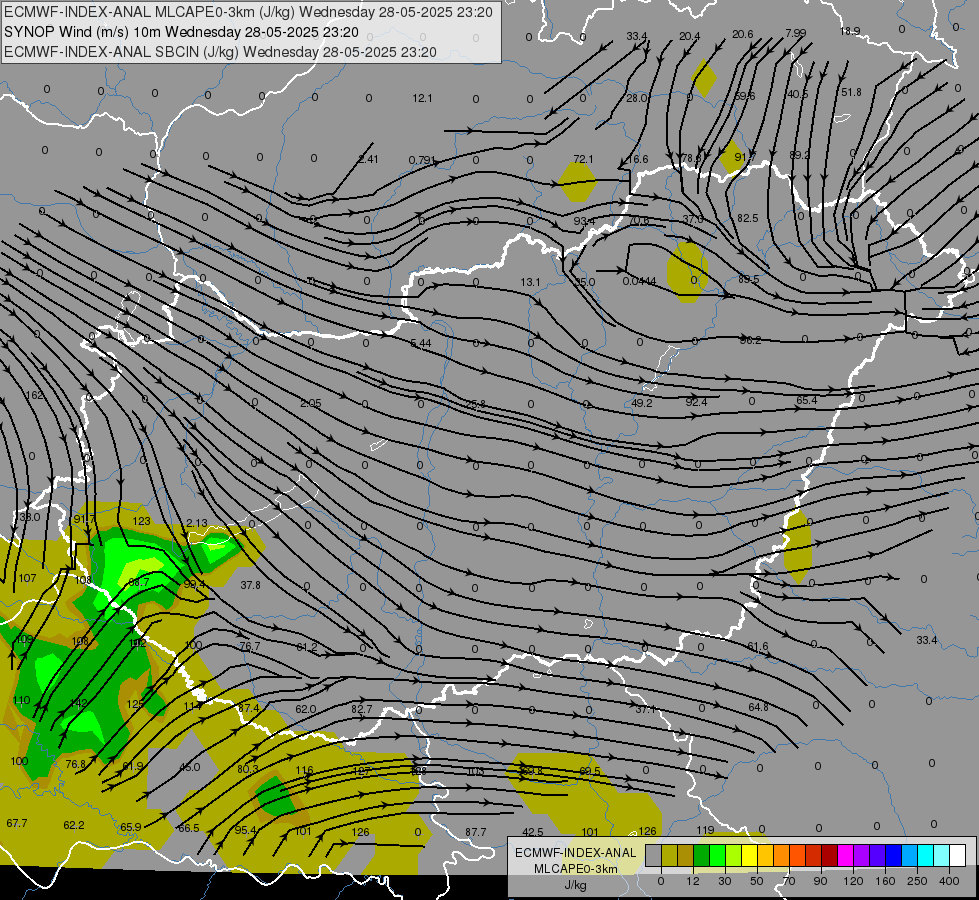Click the map value 0.791
The width and height of the screenshot is (979, 900).
click(423, 160)
